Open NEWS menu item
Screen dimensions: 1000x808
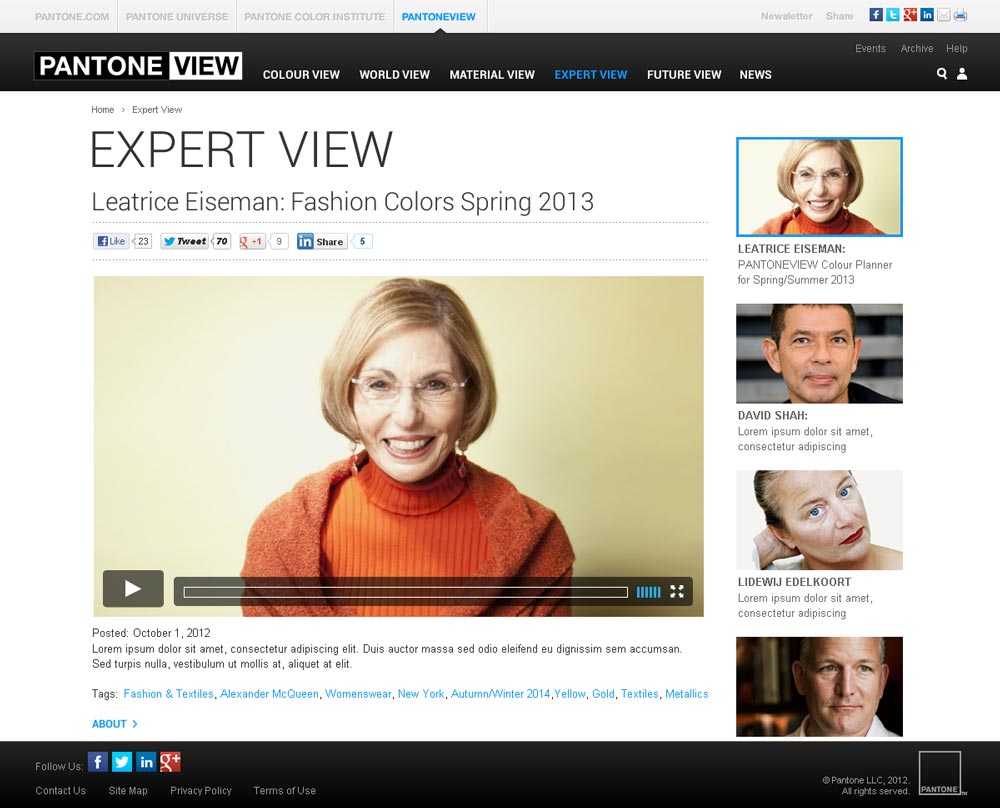tap(756, 75)
